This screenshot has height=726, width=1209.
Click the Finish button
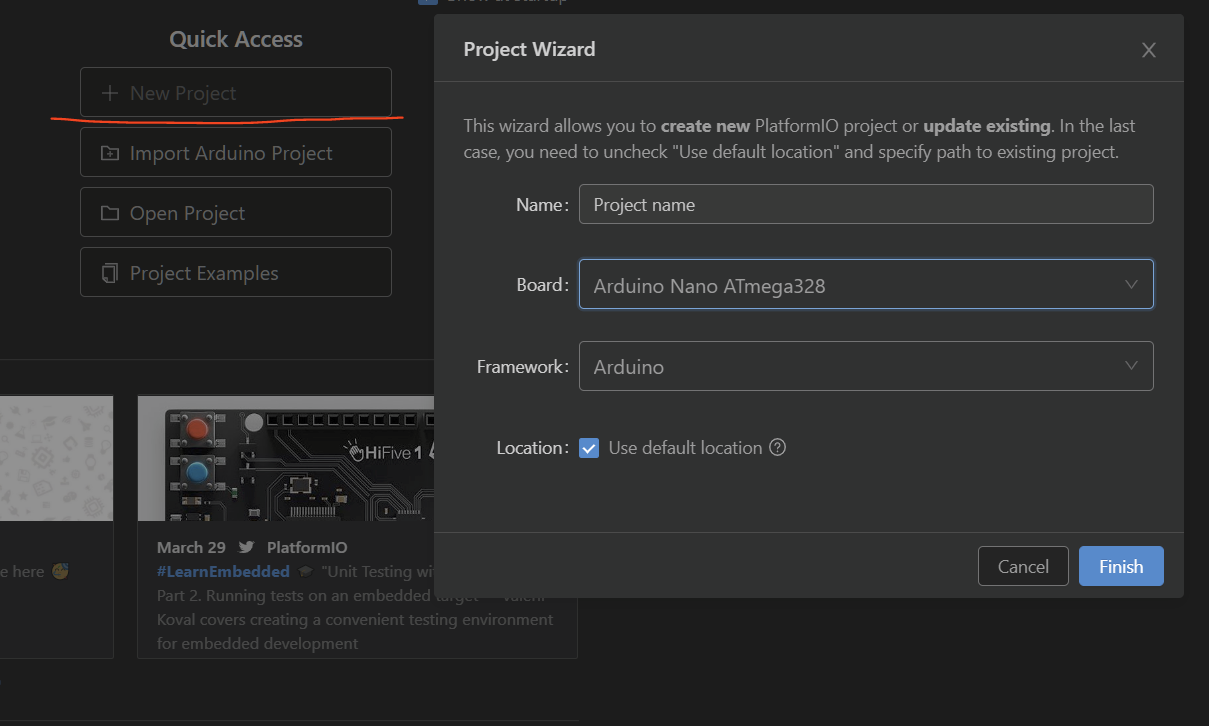[1121, 566]
